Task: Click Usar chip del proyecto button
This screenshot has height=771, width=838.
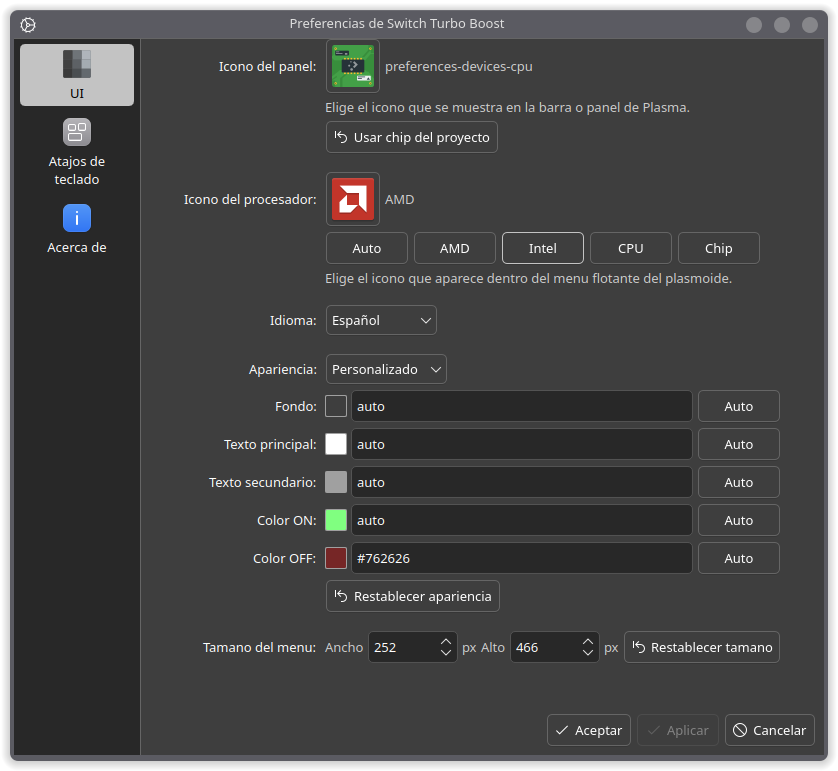Action: (x=412, y=137)
